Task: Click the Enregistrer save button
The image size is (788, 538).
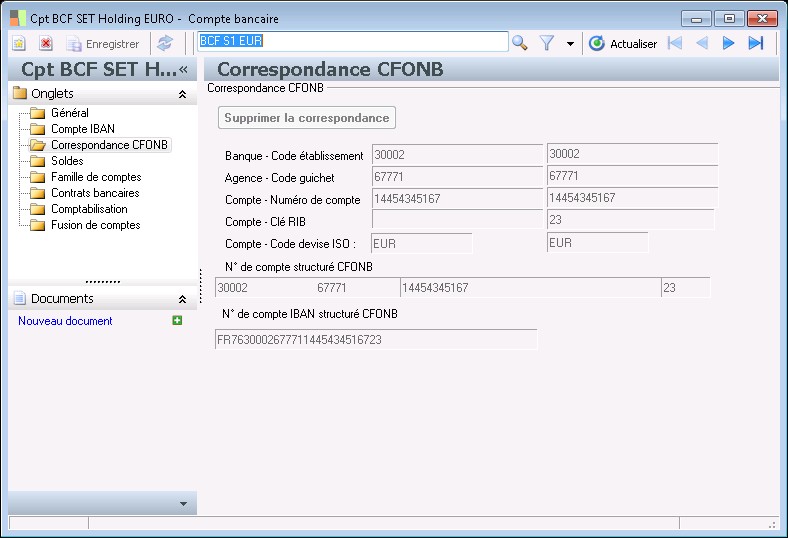Action: [x=103, y=44]
